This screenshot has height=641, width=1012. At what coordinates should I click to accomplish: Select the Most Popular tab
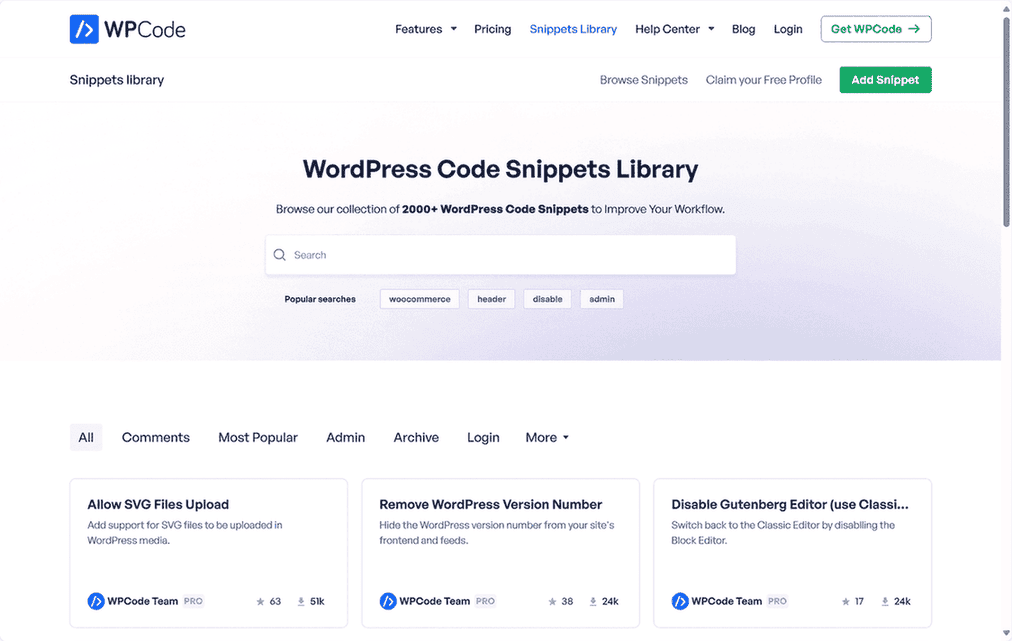pos(257,437)
